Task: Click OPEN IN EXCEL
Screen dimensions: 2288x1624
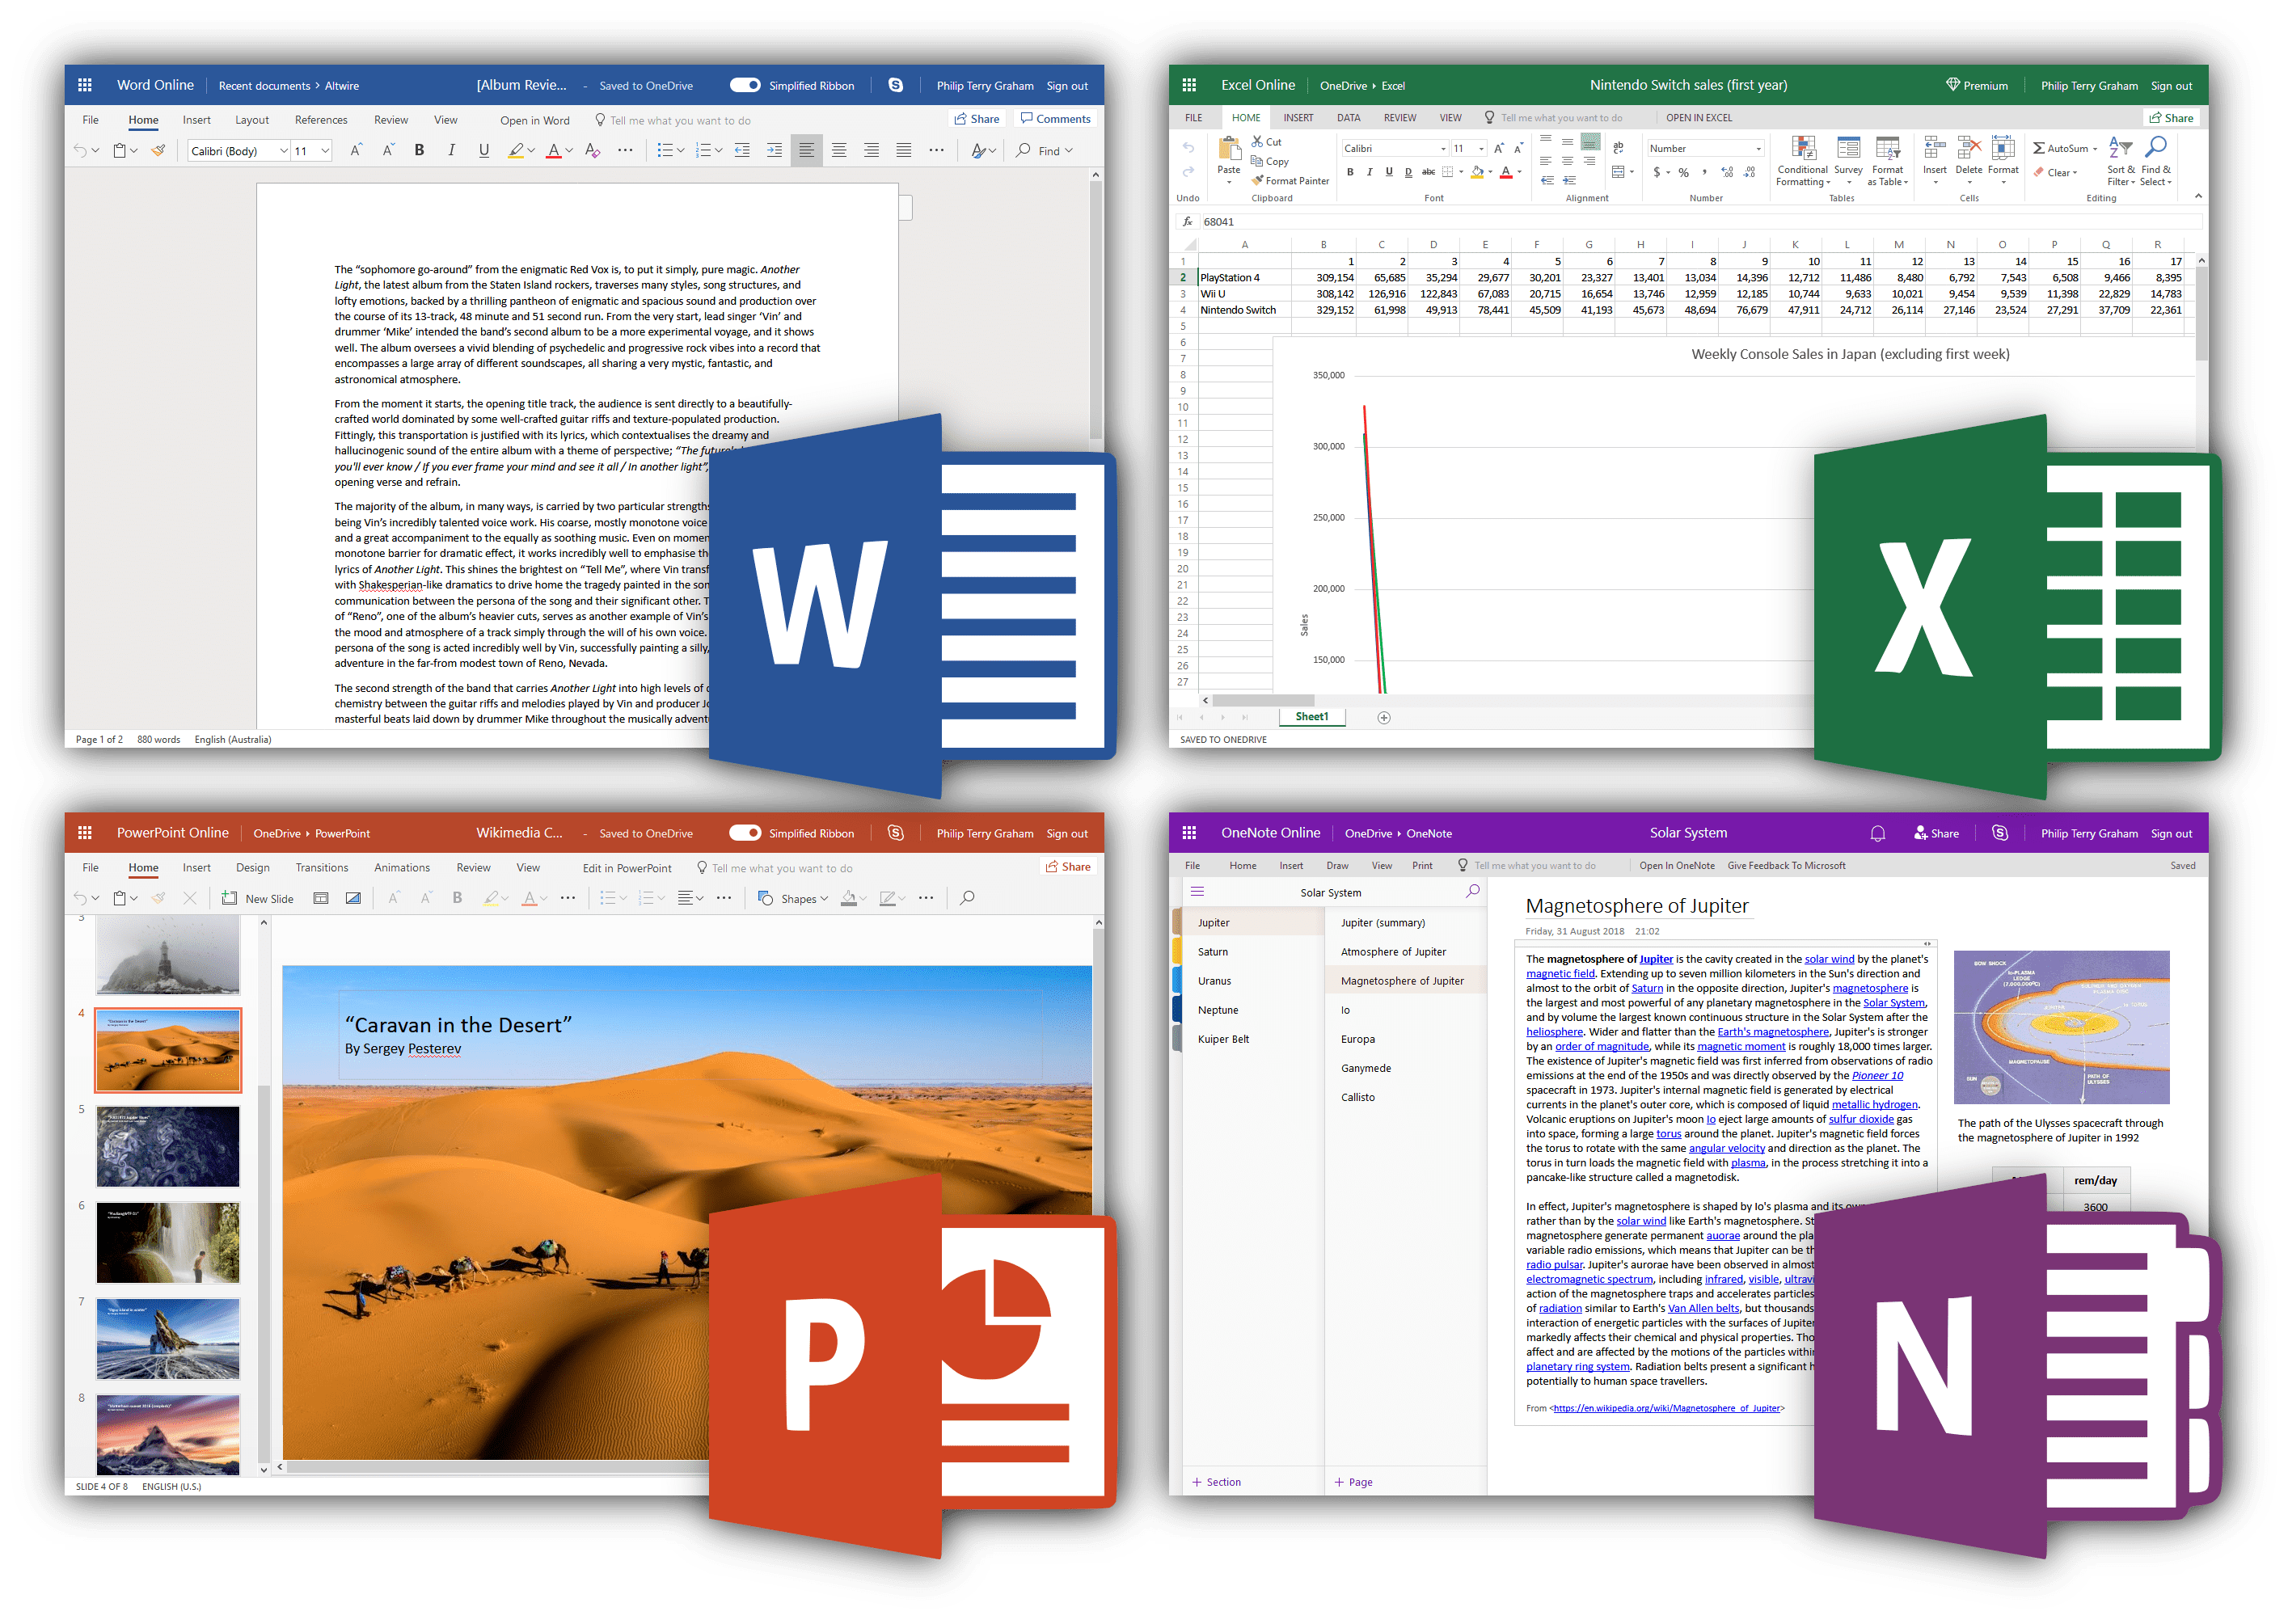Action: (x=1699, y=118)
